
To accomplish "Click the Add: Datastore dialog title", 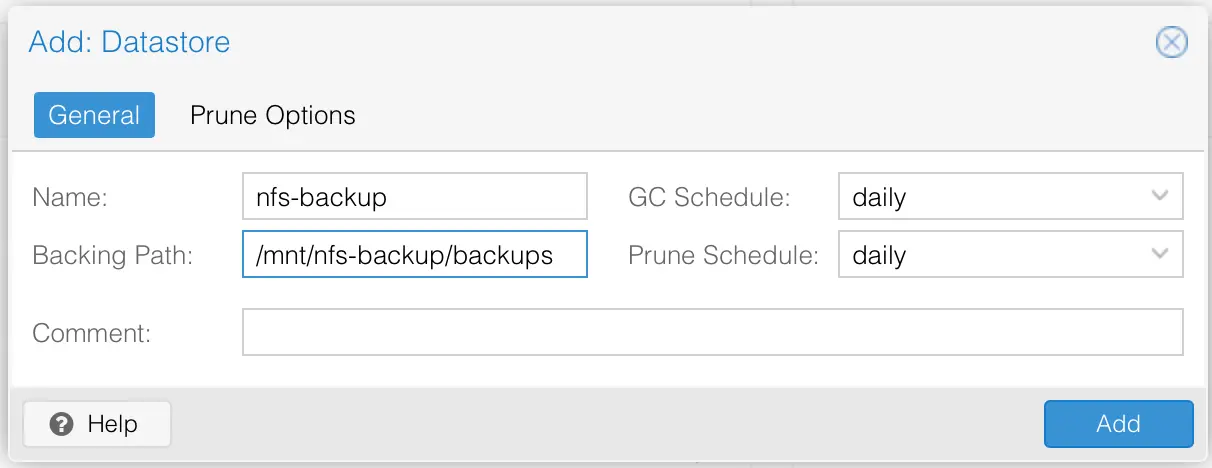I will (129, 42).
